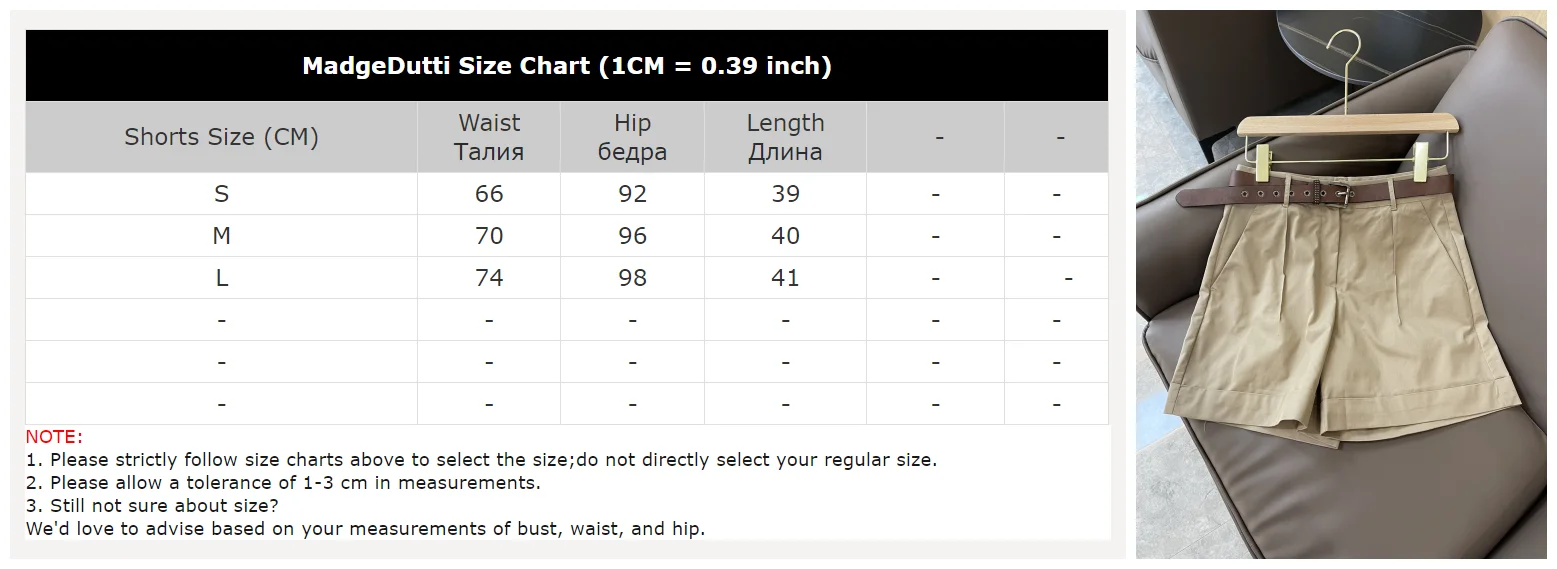Image resolution: width=1557 pixels, height=569 pixels.
Task: Select the Shorts Size (CM) header cell
Action: tap(221, 137)
